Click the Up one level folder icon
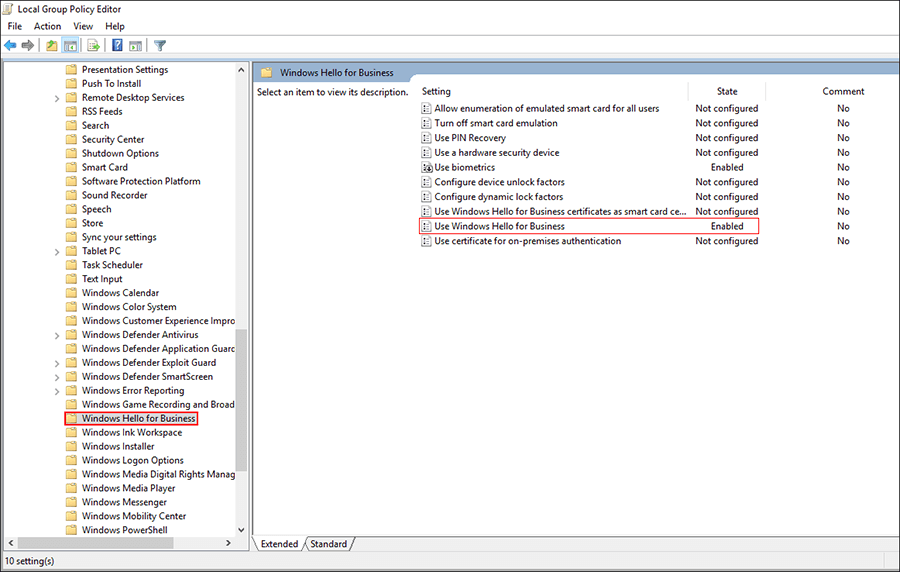This screenshot has width=900, height=572. 52,45
